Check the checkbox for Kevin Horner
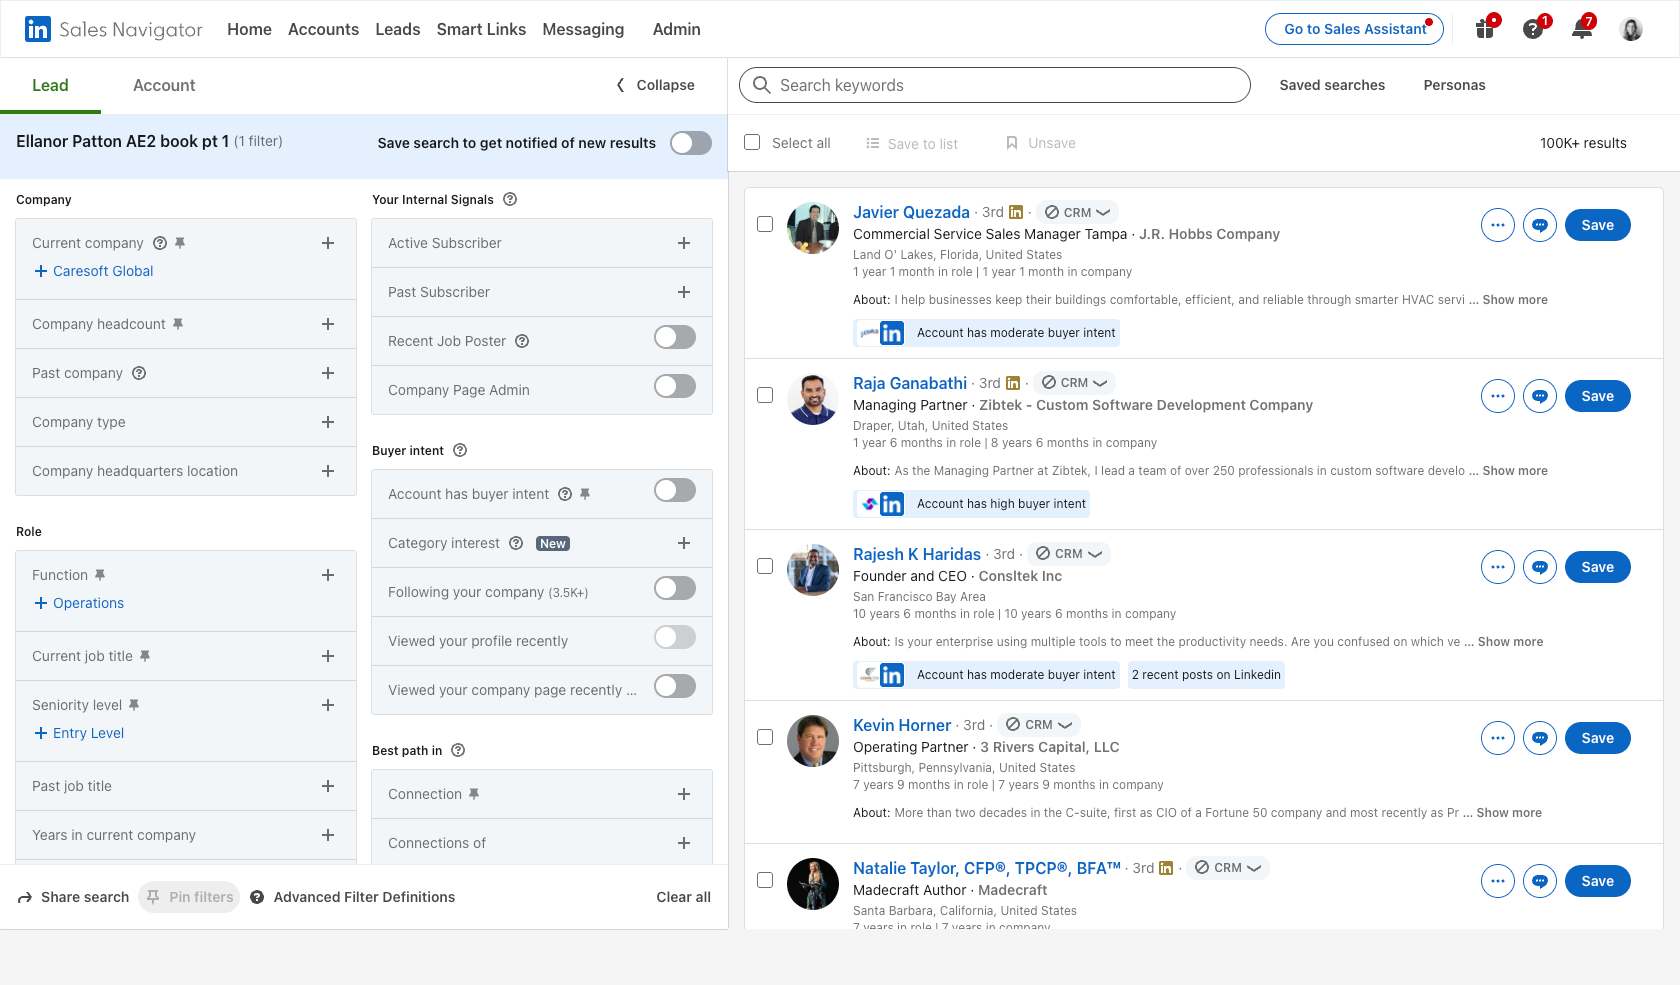The image size is (1680, 985). (765, 737)
